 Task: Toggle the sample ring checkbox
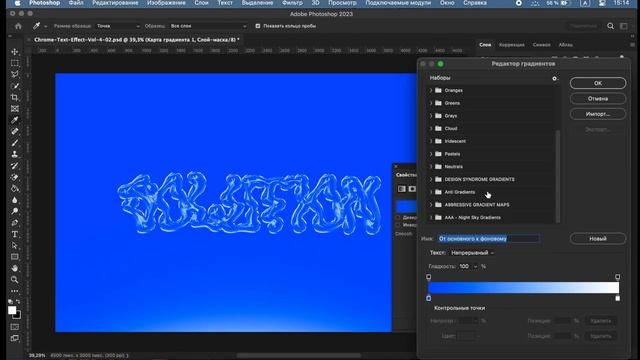(x=258, y=26)
